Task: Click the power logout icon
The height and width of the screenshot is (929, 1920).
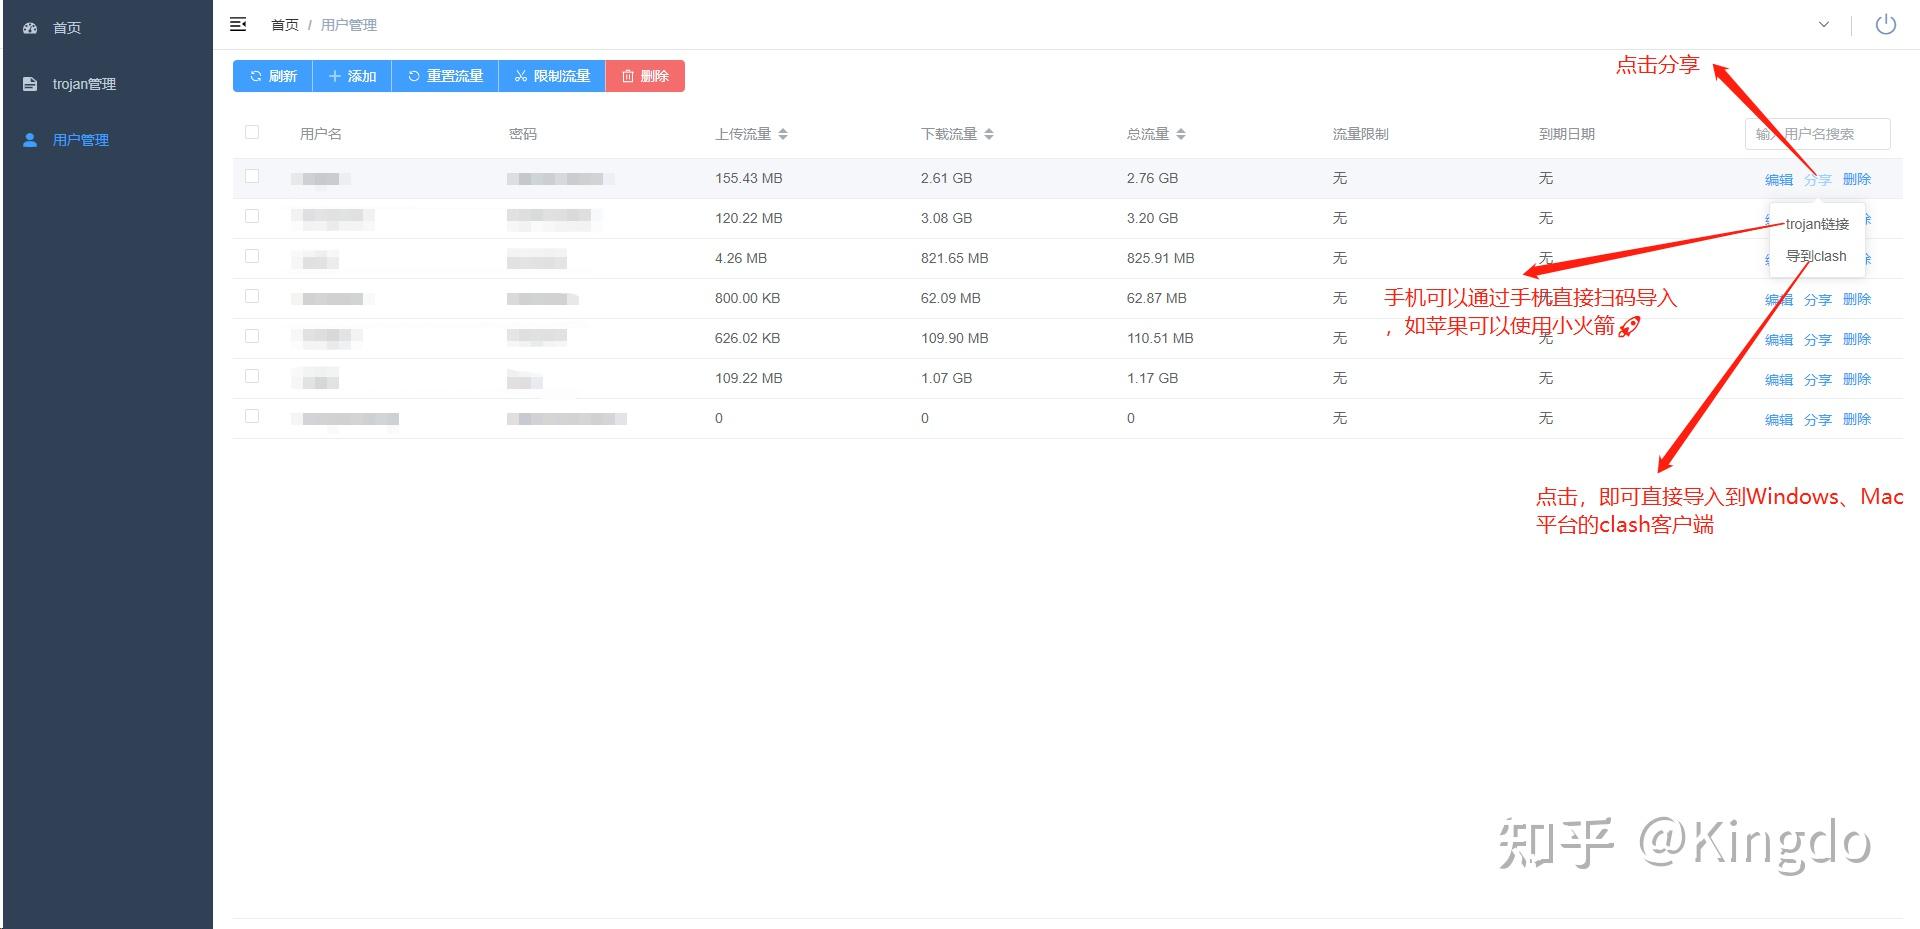Action: [1885, 24]
